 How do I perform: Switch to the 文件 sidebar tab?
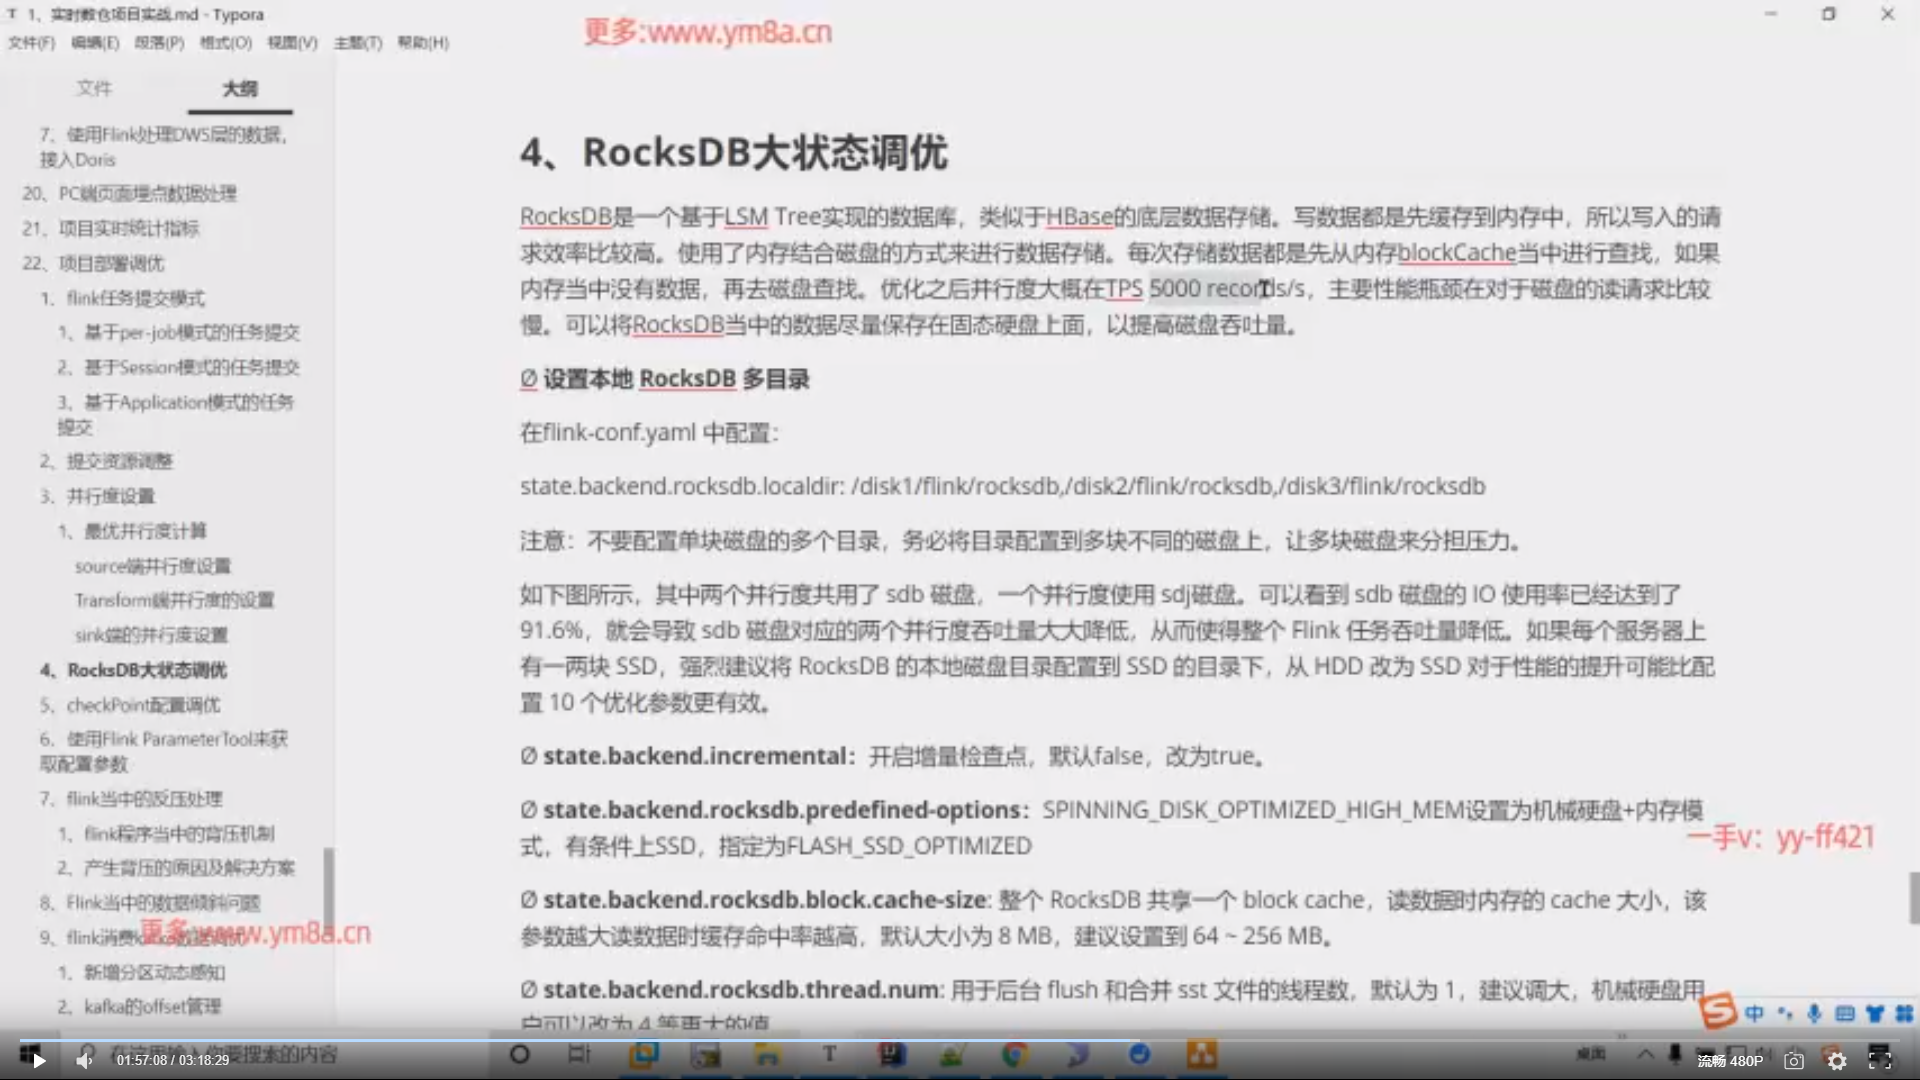[94, 88]
